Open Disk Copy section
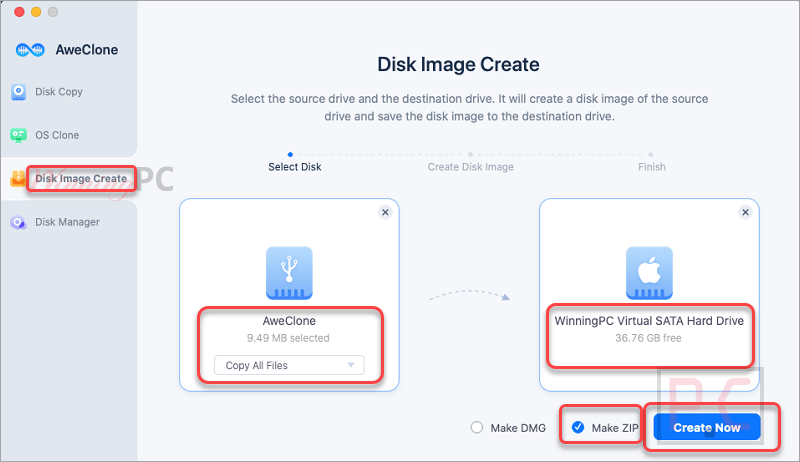The height and width of the screenshot is (462, 800). 59,92
